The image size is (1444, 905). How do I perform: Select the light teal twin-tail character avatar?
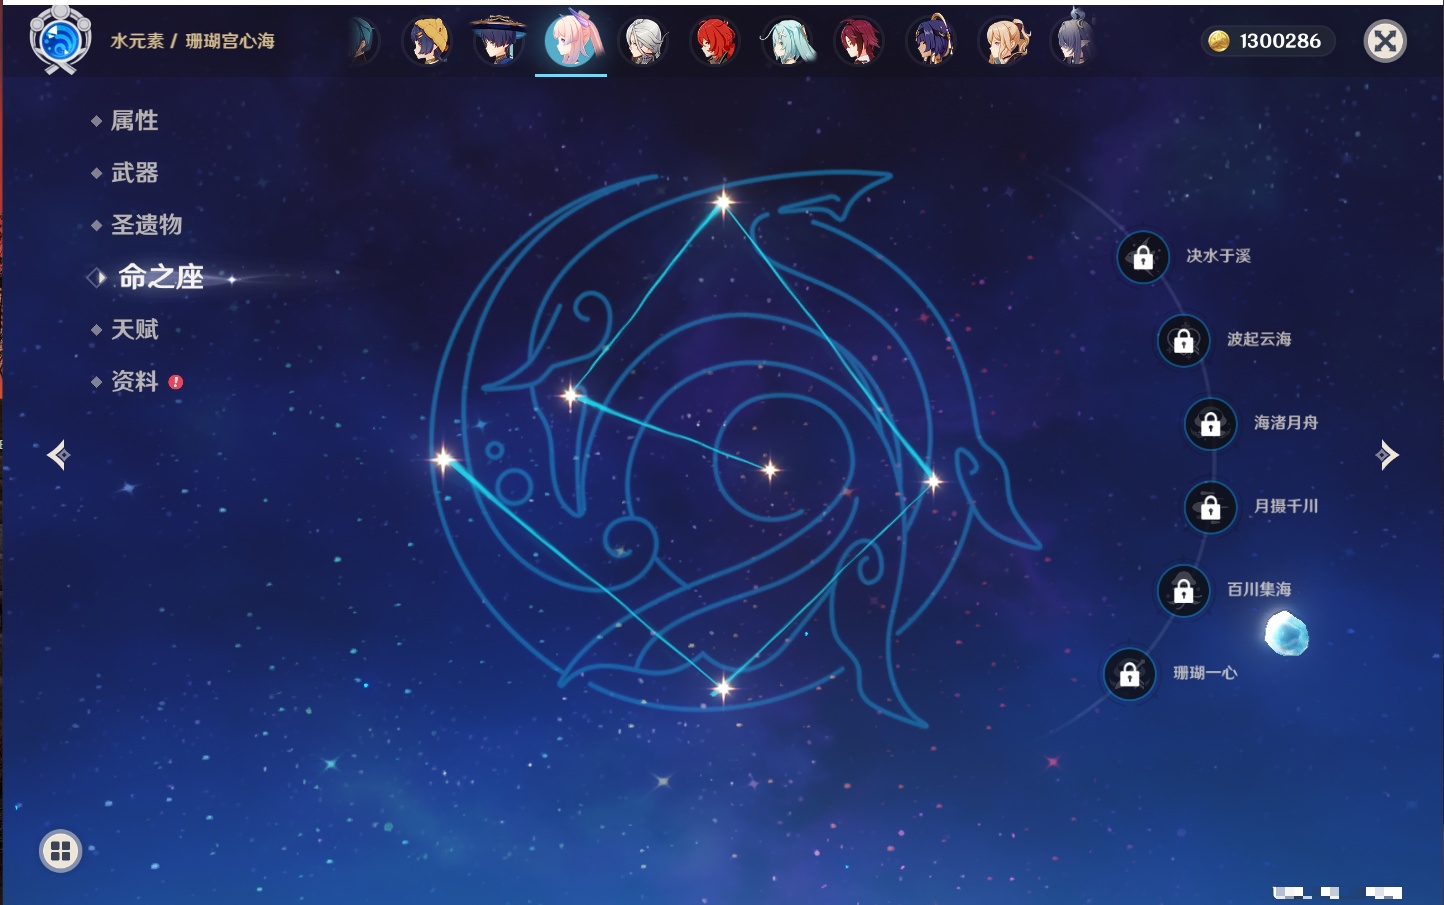coord(788,41)
